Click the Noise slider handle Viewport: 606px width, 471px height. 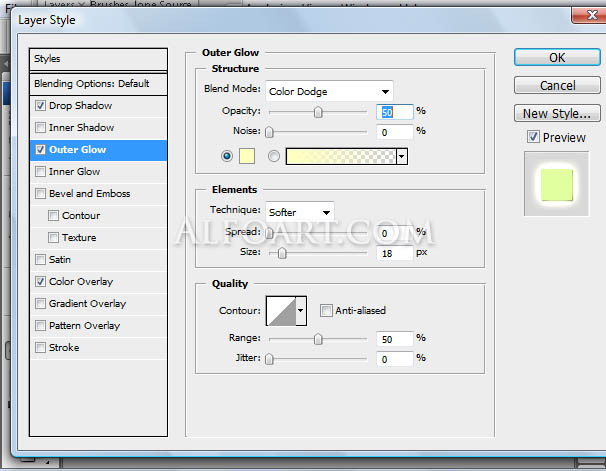(x=269, y=132)
